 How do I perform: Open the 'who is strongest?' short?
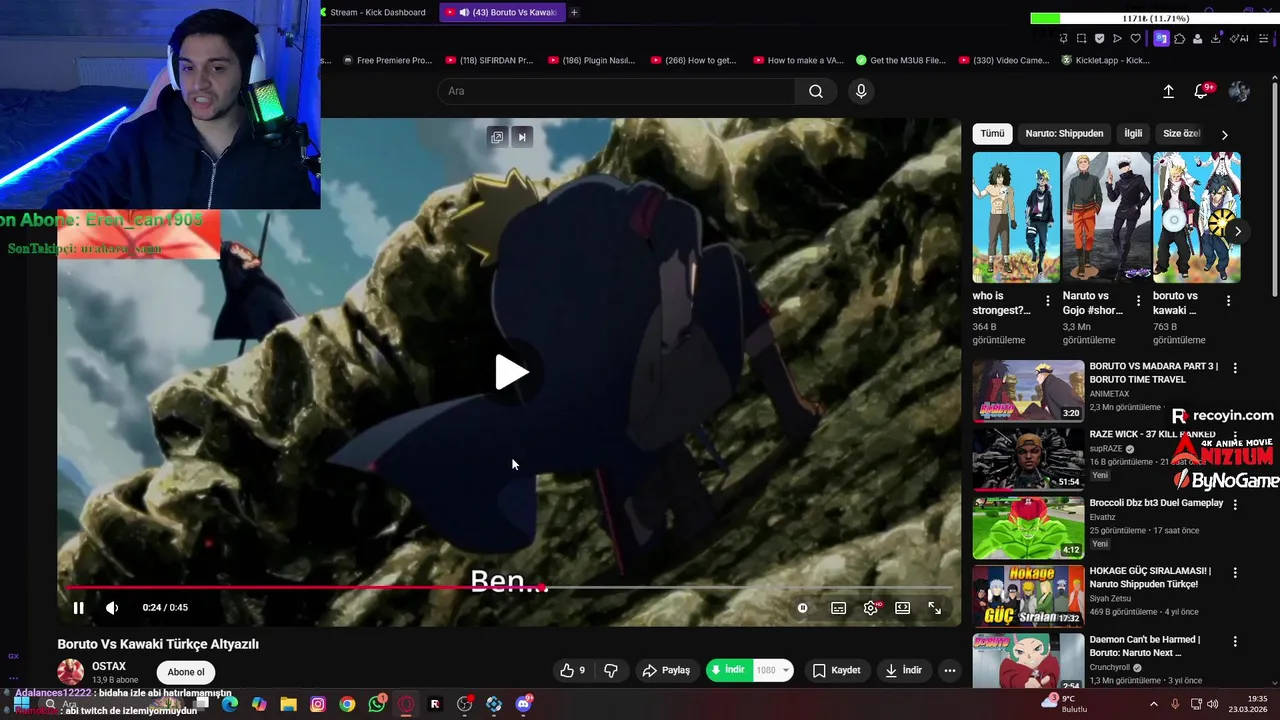pos(1016,217)
